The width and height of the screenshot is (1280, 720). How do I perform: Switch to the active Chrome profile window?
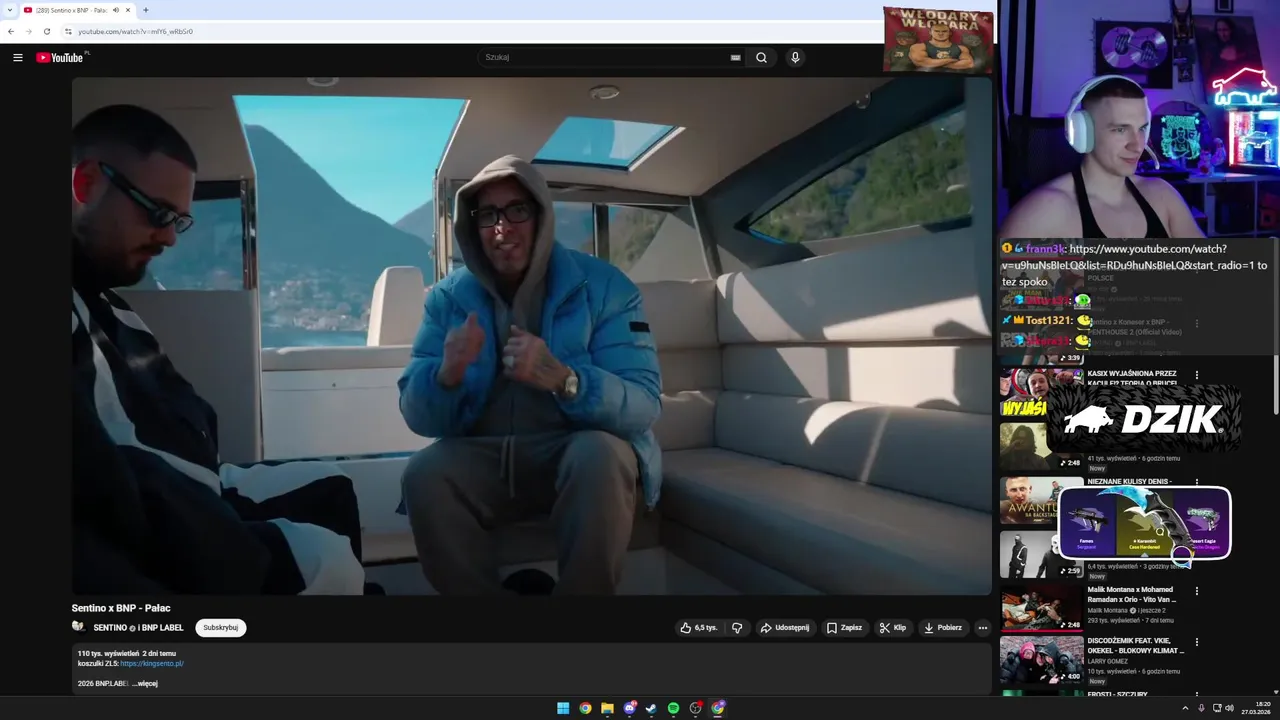pyautogui.click(x=718, y=708)
